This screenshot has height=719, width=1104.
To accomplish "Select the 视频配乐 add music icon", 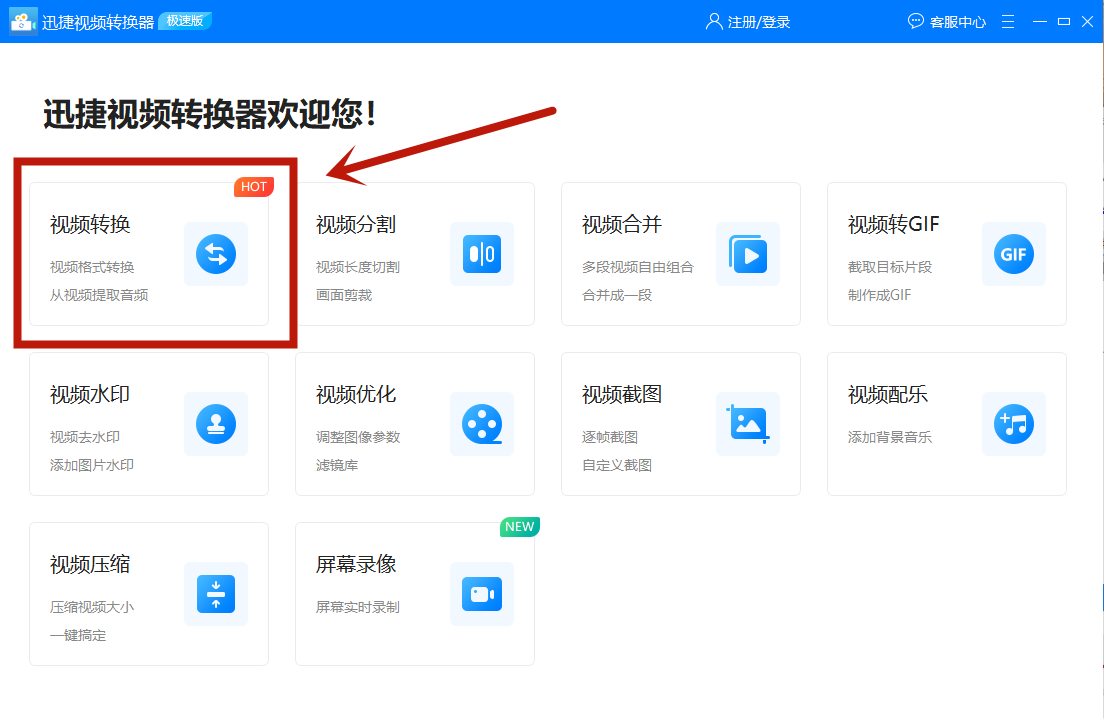I will coord(1013,424).
